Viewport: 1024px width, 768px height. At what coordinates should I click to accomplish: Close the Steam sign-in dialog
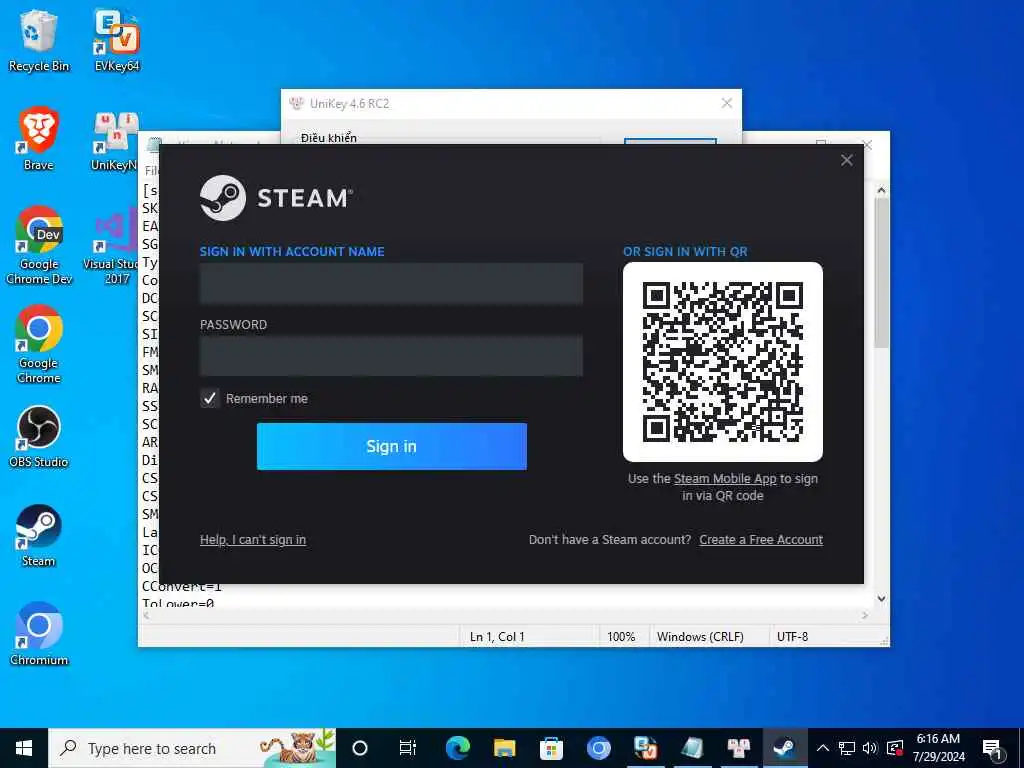847,160
